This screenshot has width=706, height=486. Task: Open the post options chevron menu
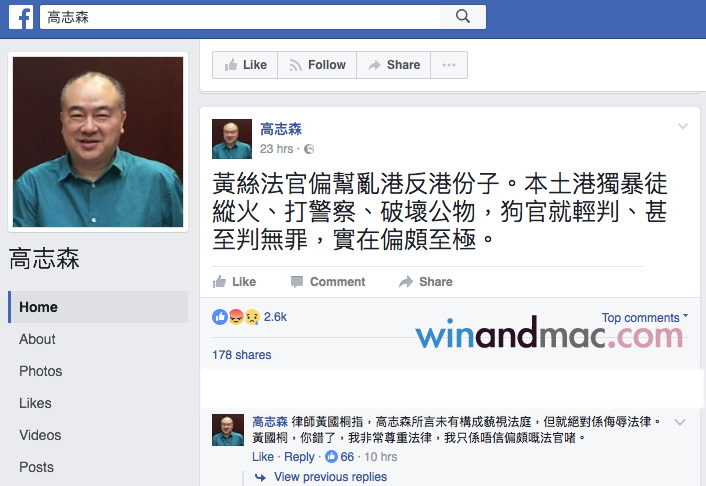click(683, 127)
